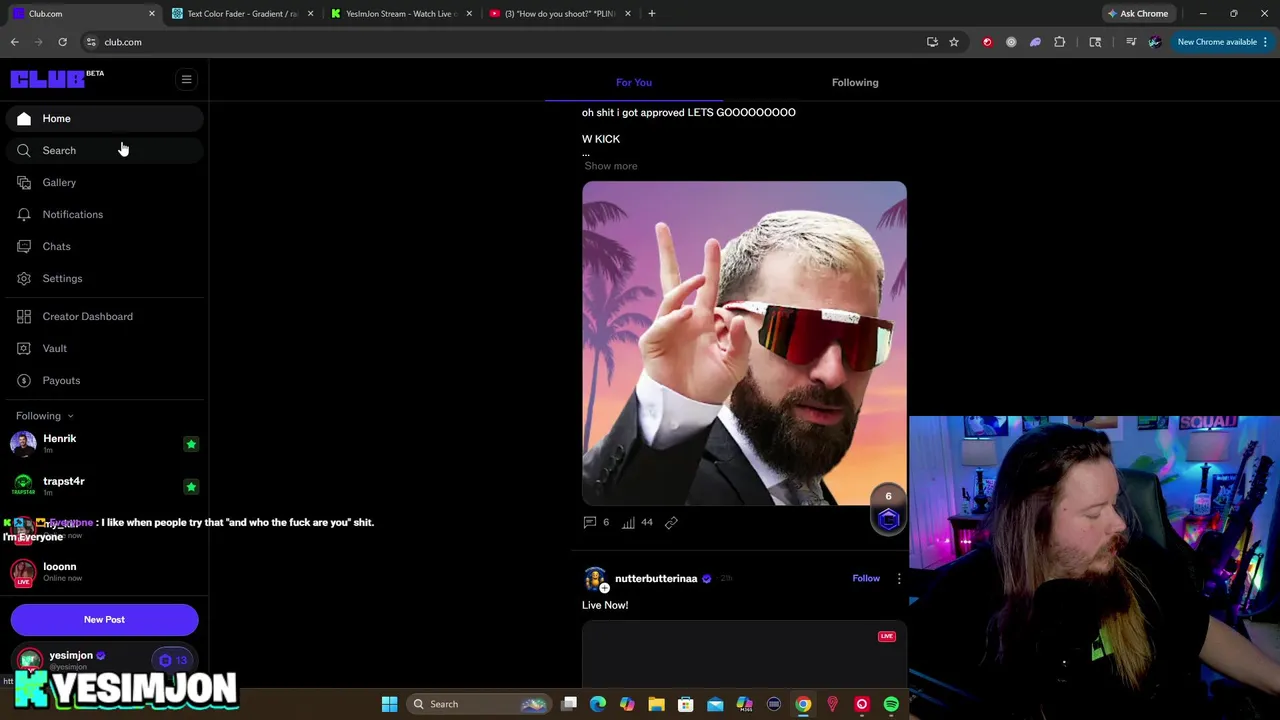Open looonn's profile in Following list
This screenshot has width=1280, height=720.
(x=59, y=566)
